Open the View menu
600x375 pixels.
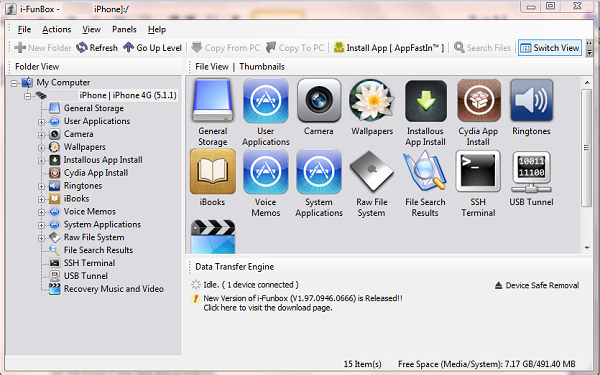[91, 29]
